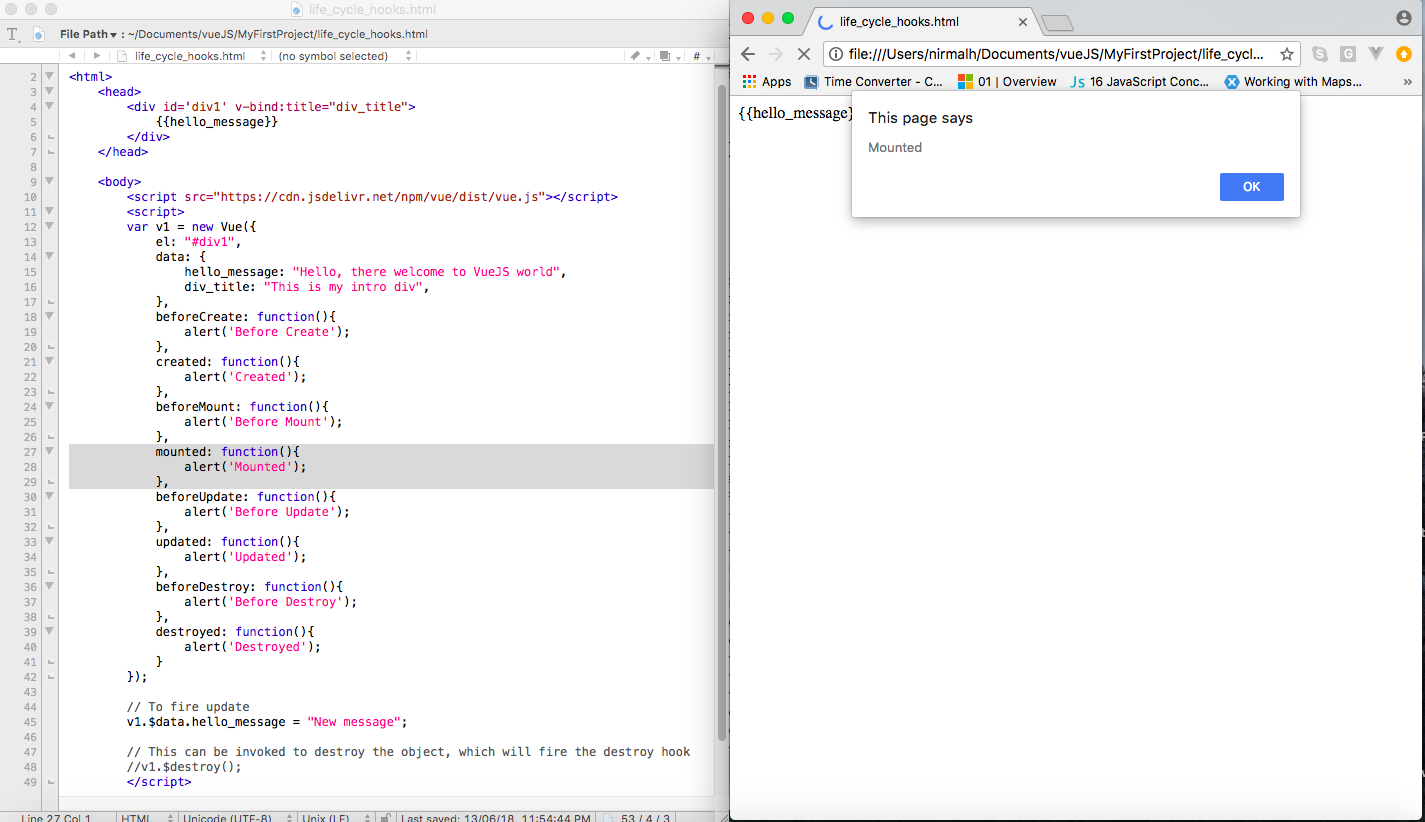Viewport: 1425px width, 822px height.
Task: Click the orange update arrow icon in Chrome
Action: coord(1404,54)
